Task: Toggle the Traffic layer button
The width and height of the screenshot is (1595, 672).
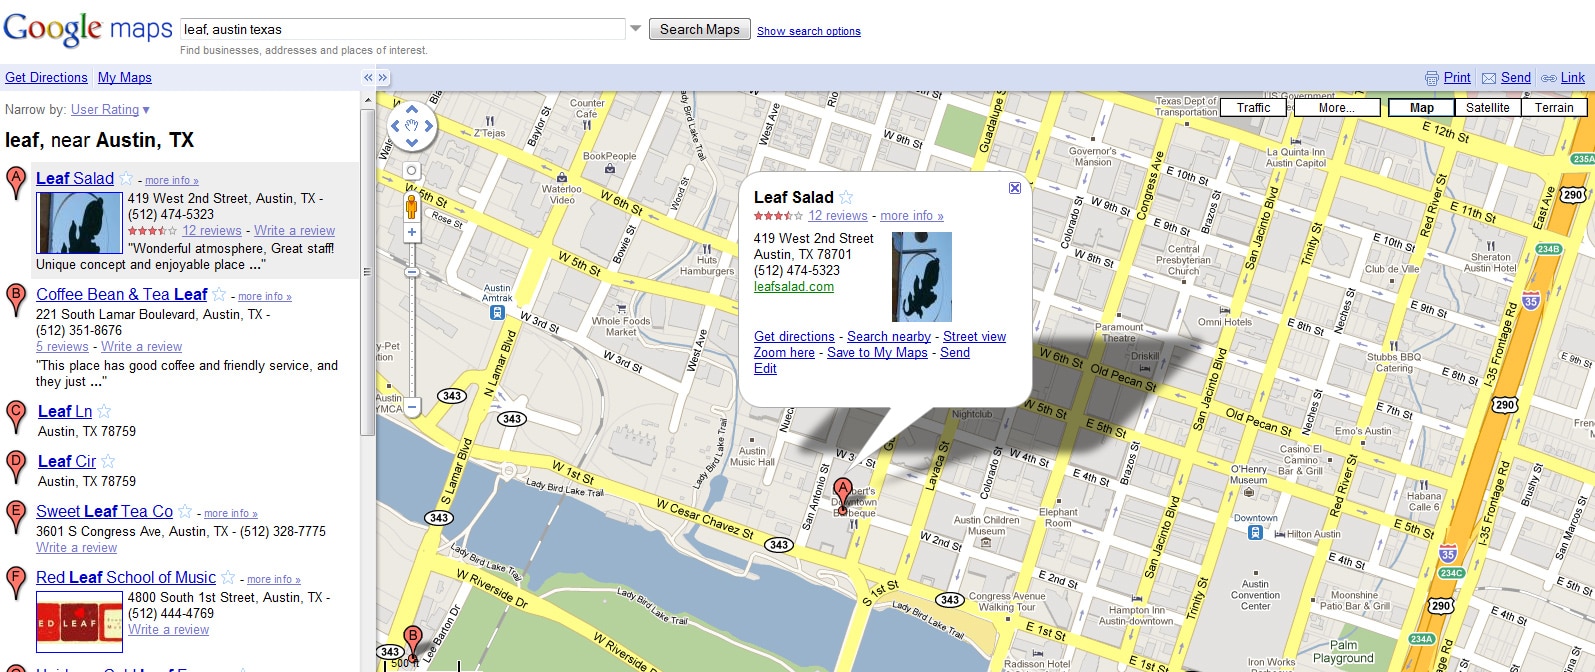Action: click(1252, 108)
